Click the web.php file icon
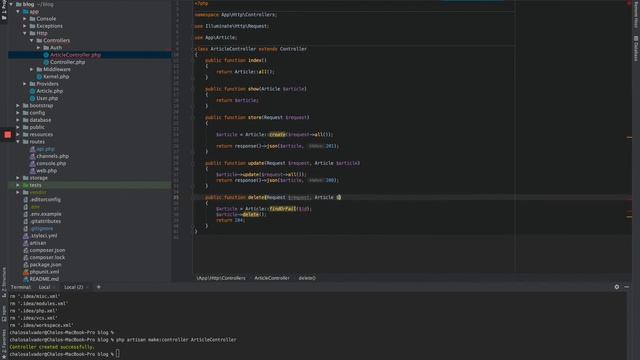This screenshot has height=360, width=640. click(32, 171)
